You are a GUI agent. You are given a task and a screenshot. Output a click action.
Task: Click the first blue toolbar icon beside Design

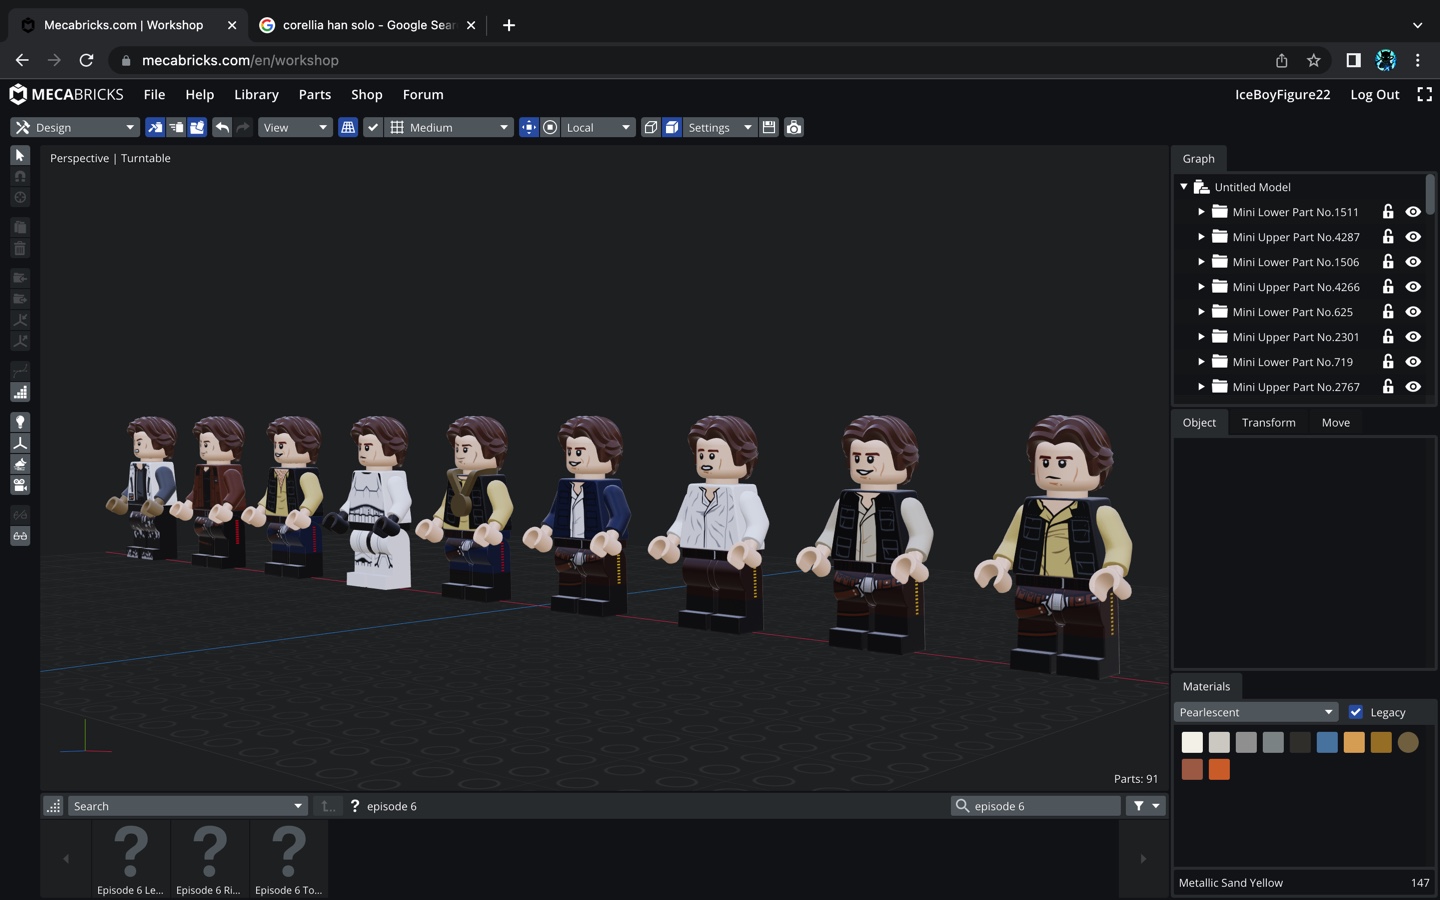pyautogui.click(x=155, y=127)
